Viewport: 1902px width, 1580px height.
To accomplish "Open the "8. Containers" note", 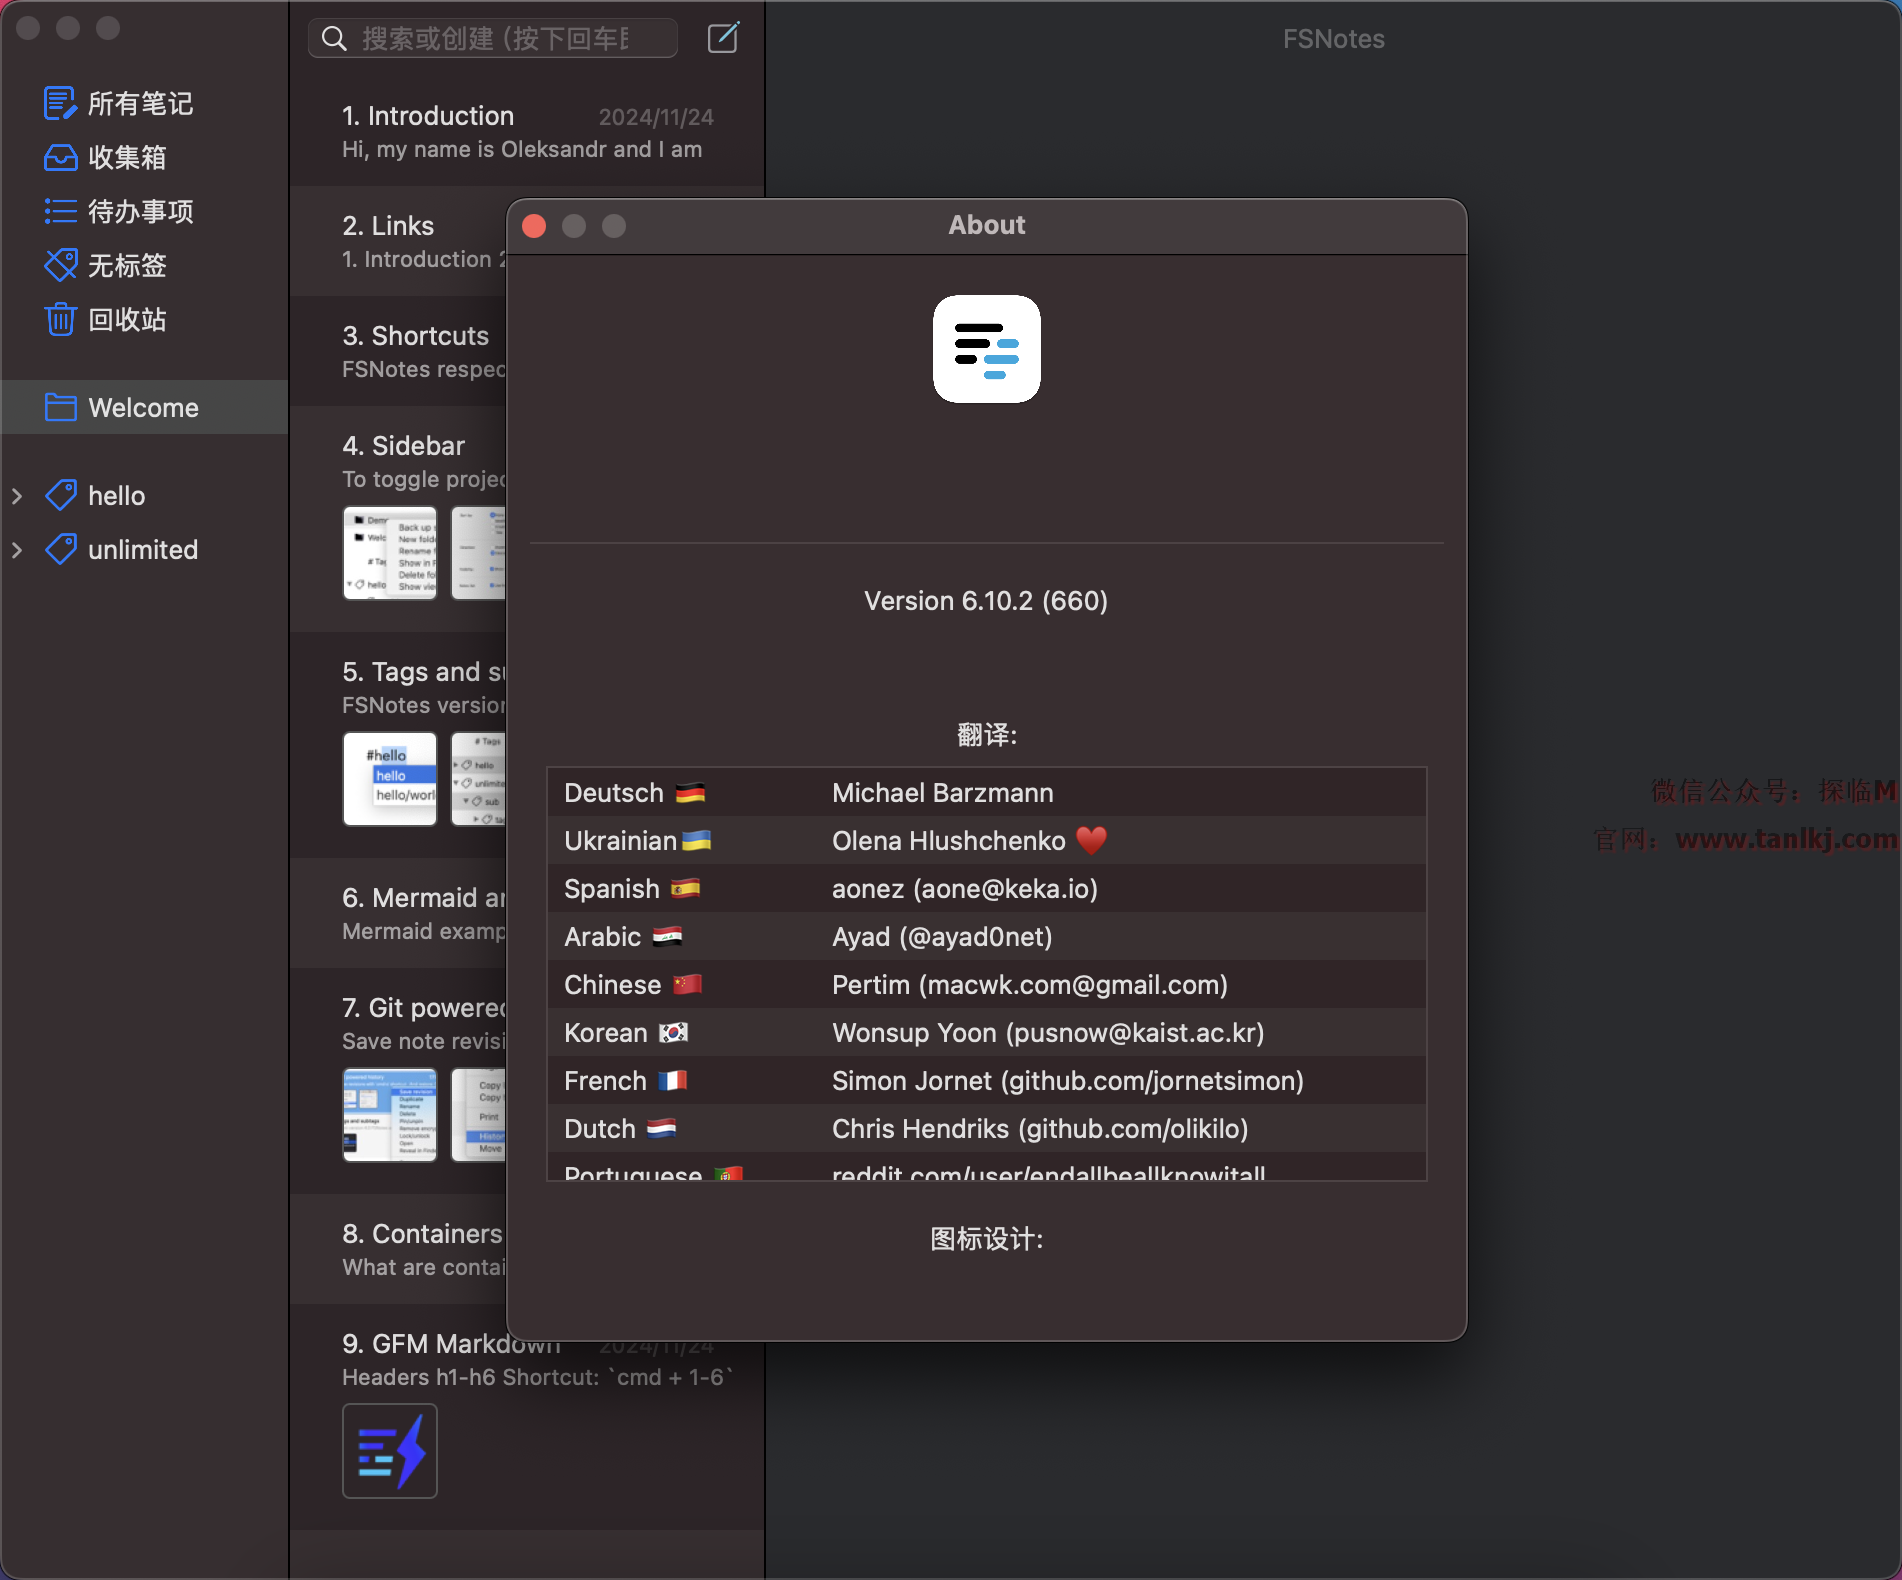I will 398,1249.
